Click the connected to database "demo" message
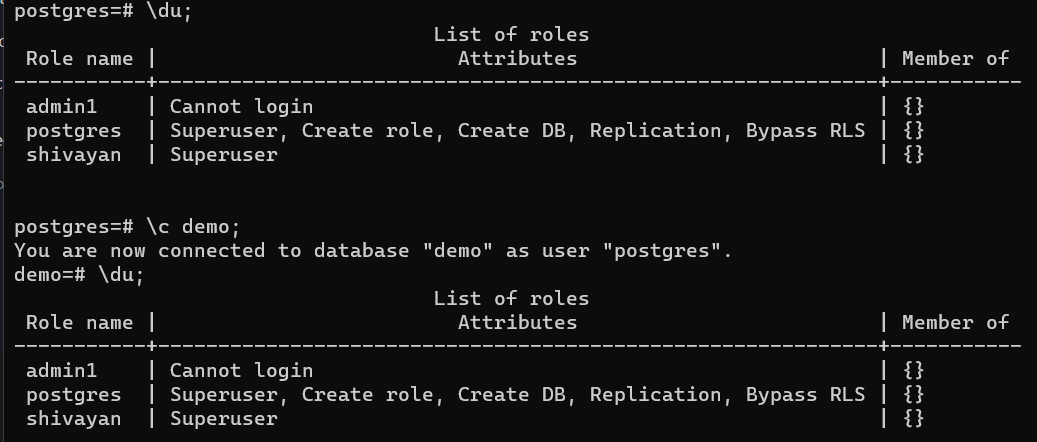The image size is (1037, 442). (373, 250)
